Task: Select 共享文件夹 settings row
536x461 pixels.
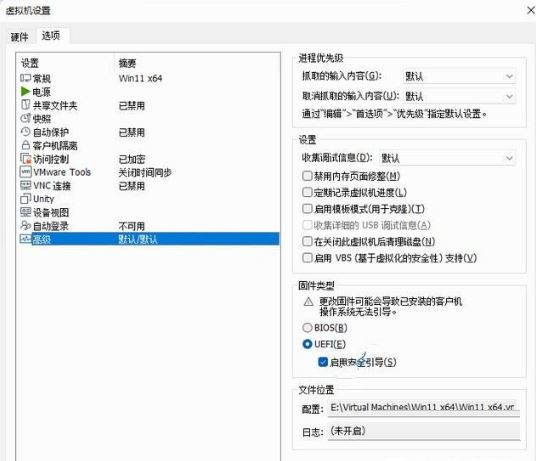Action: point(149,105)
